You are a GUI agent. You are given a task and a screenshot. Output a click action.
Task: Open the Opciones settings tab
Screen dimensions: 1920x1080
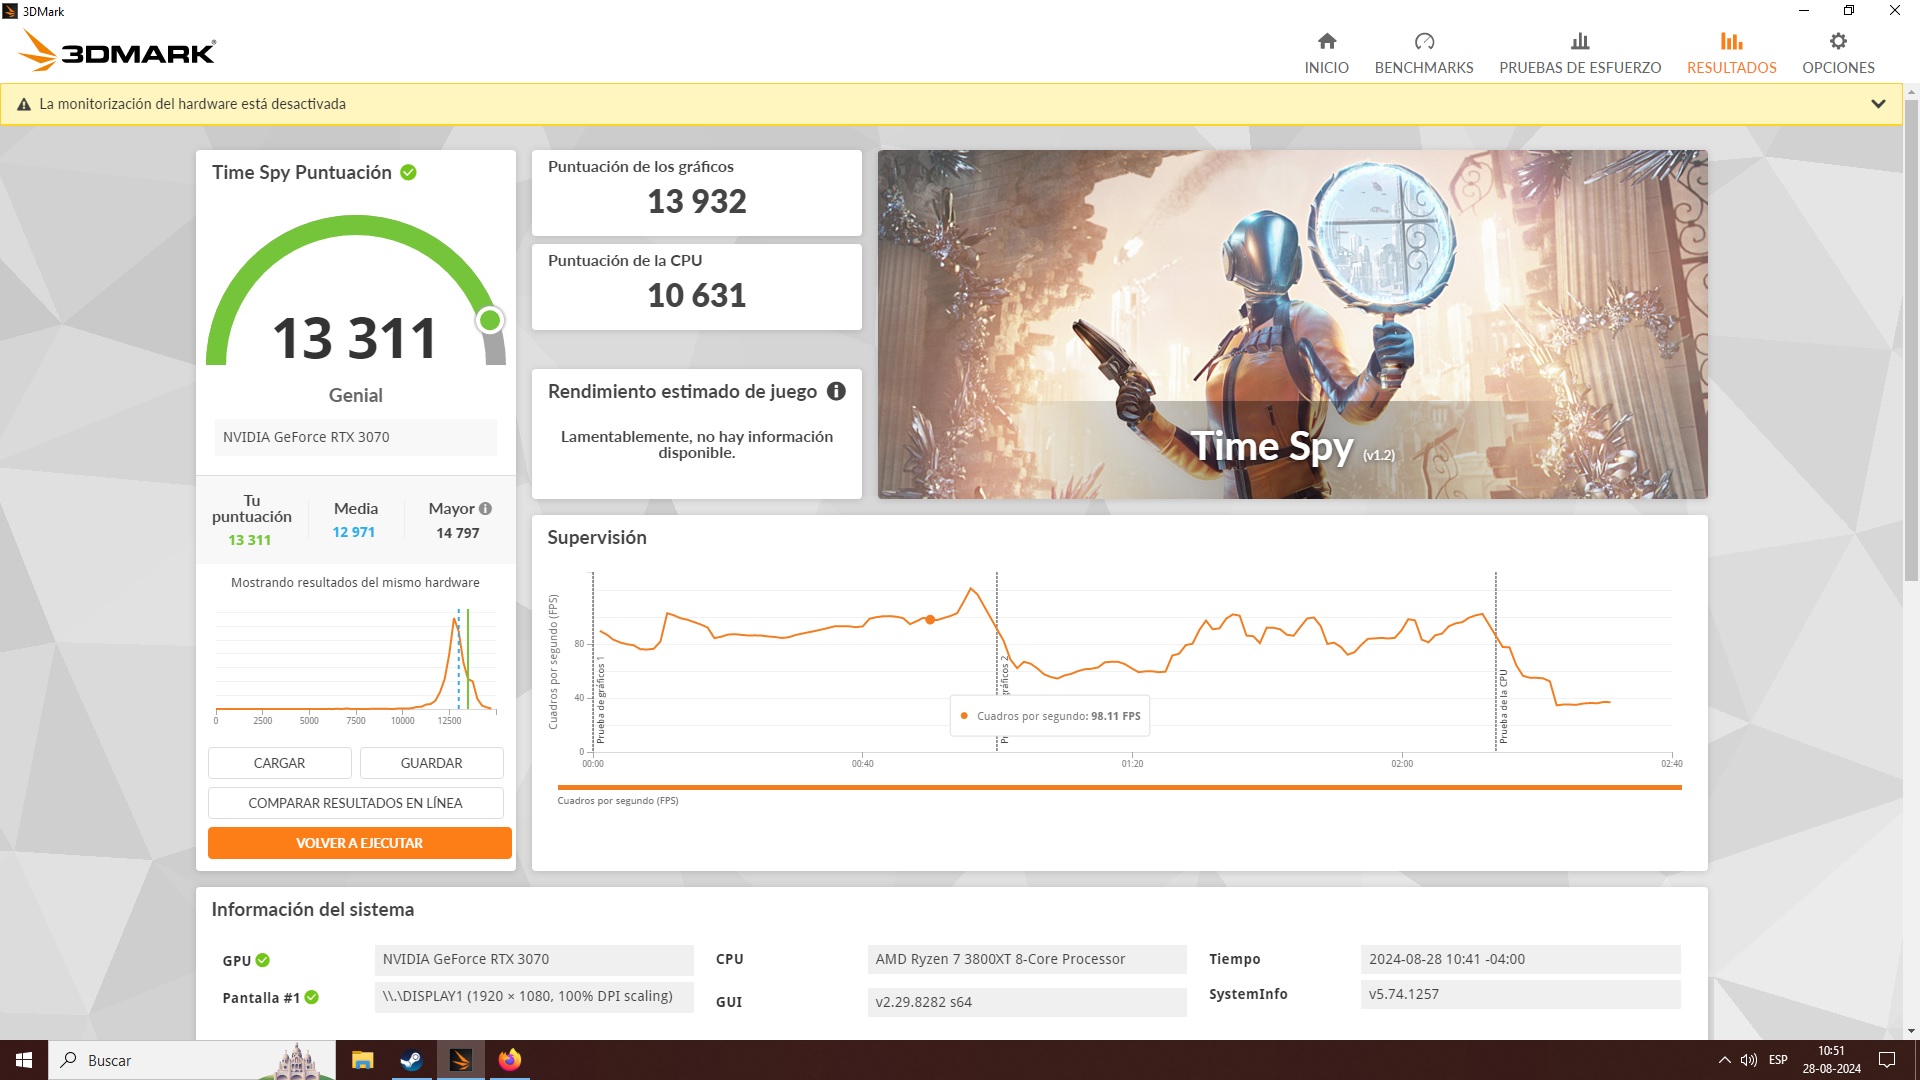pyautogui.click(x=1838, y=53)
